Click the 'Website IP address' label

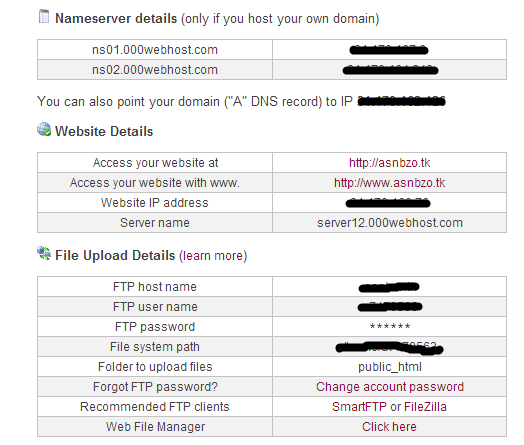(155, 203)
